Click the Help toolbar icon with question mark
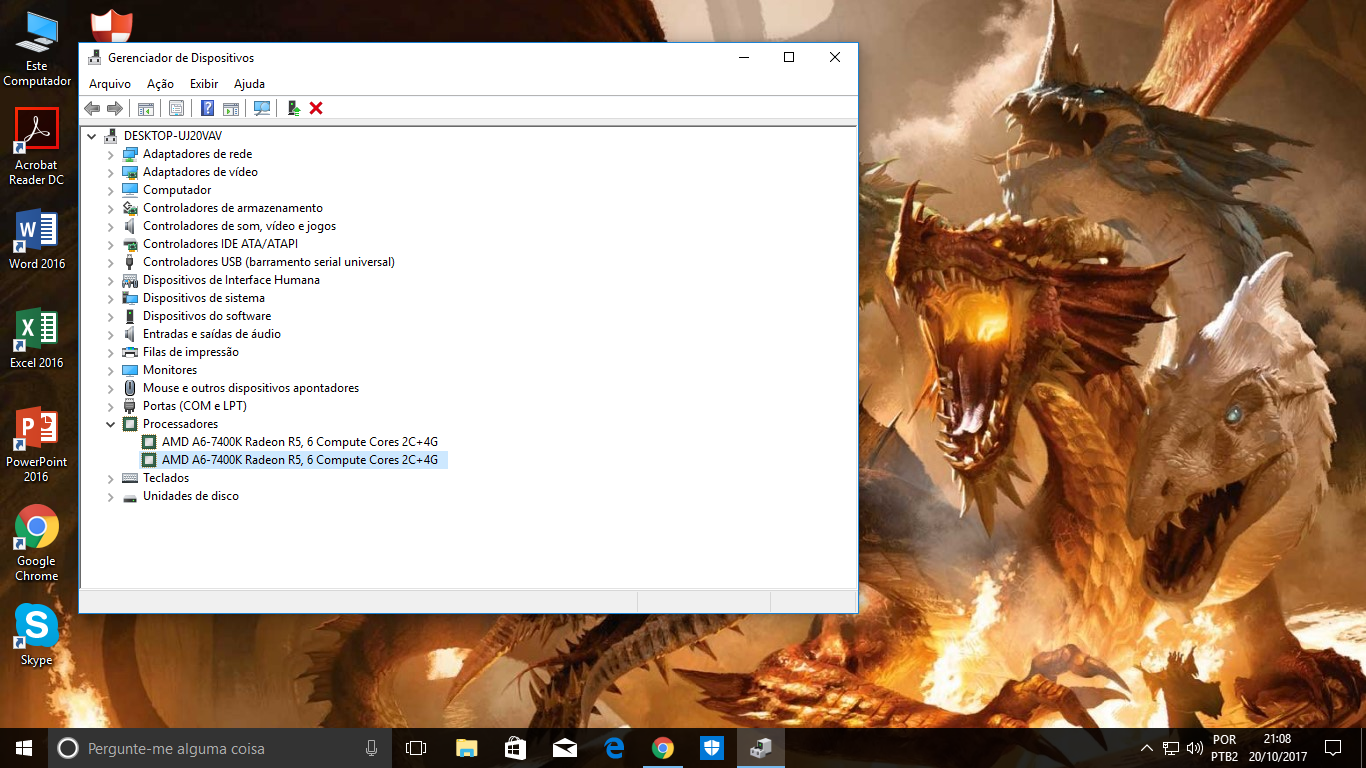 pos(207,108)
